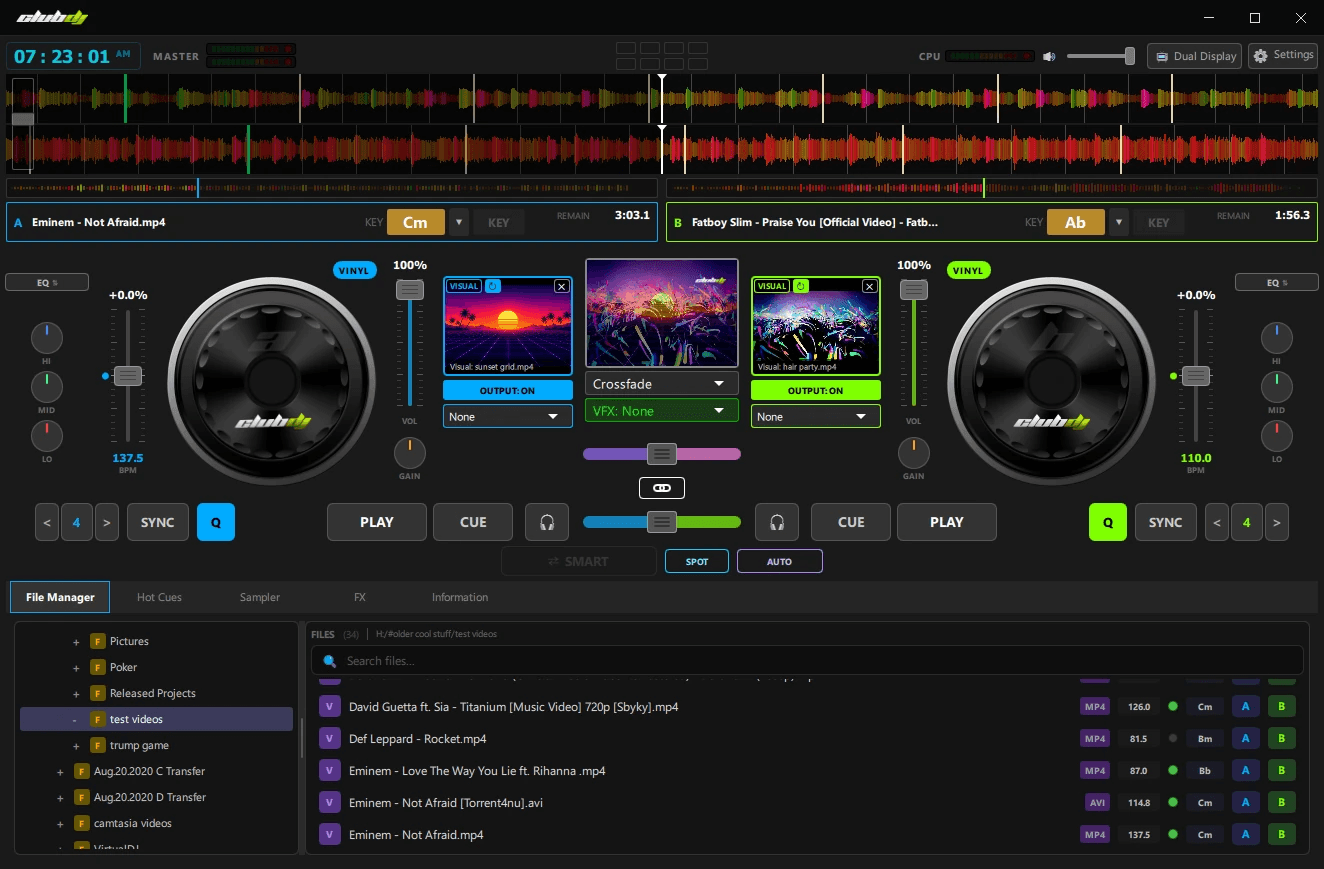Decrease deck A loop length with left arrow
The width and height of the screenshot is (1324, 869).
pyautogui.click(x=47, y=522)
